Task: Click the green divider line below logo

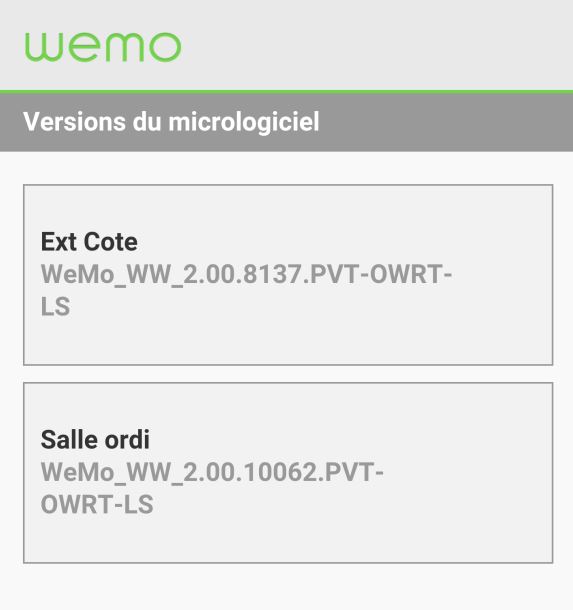Action: coord(286,92)
